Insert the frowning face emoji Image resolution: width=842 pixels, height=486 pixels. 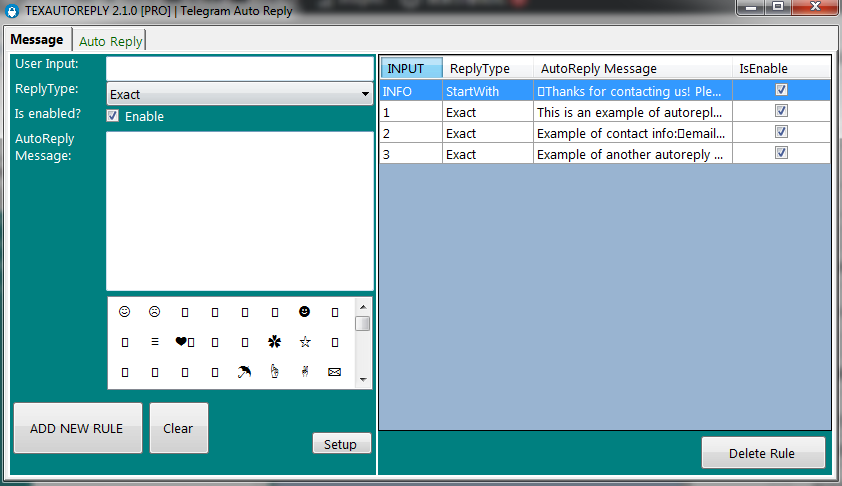tap(155, 312)
